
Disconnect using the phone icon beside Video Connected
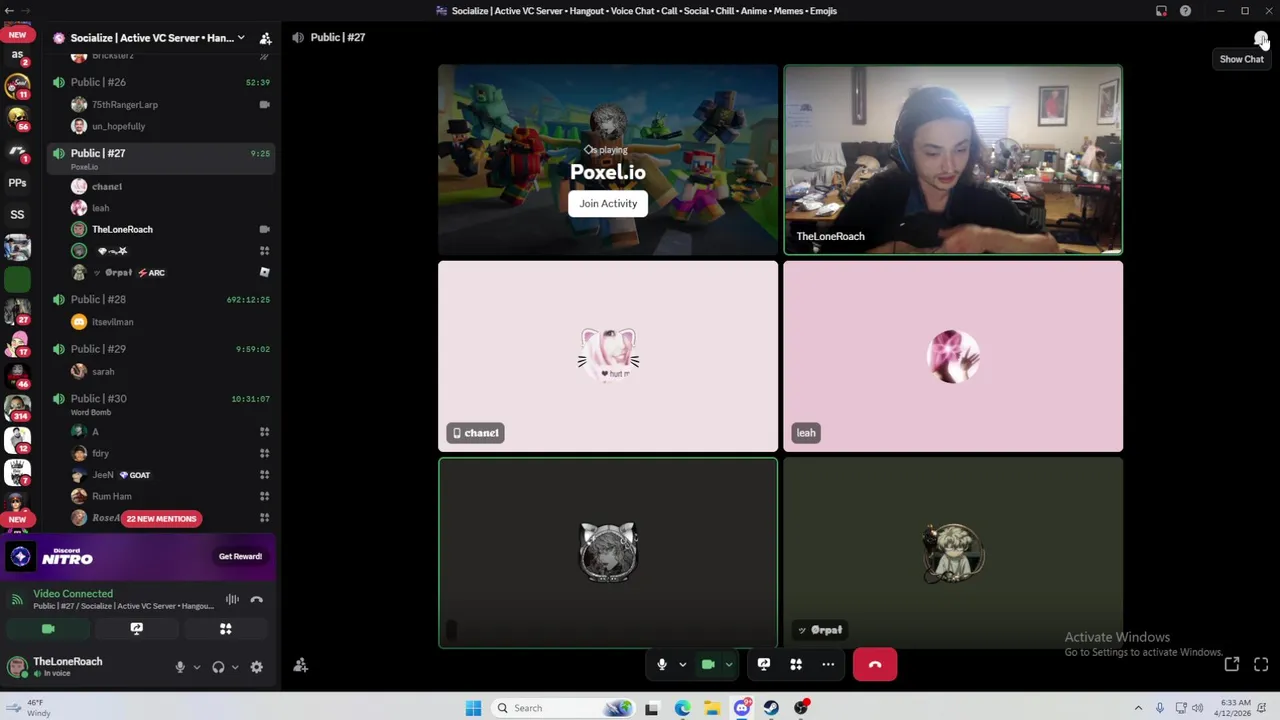pos(256,599)
